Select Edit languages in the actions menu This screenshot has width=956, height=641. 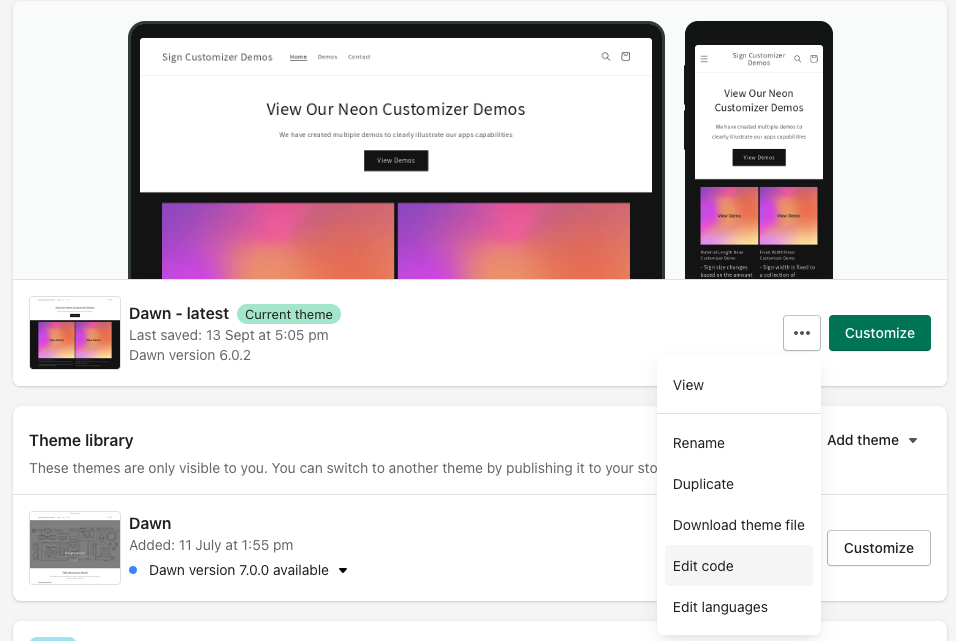pyautogui.click(x=720, y=607)
